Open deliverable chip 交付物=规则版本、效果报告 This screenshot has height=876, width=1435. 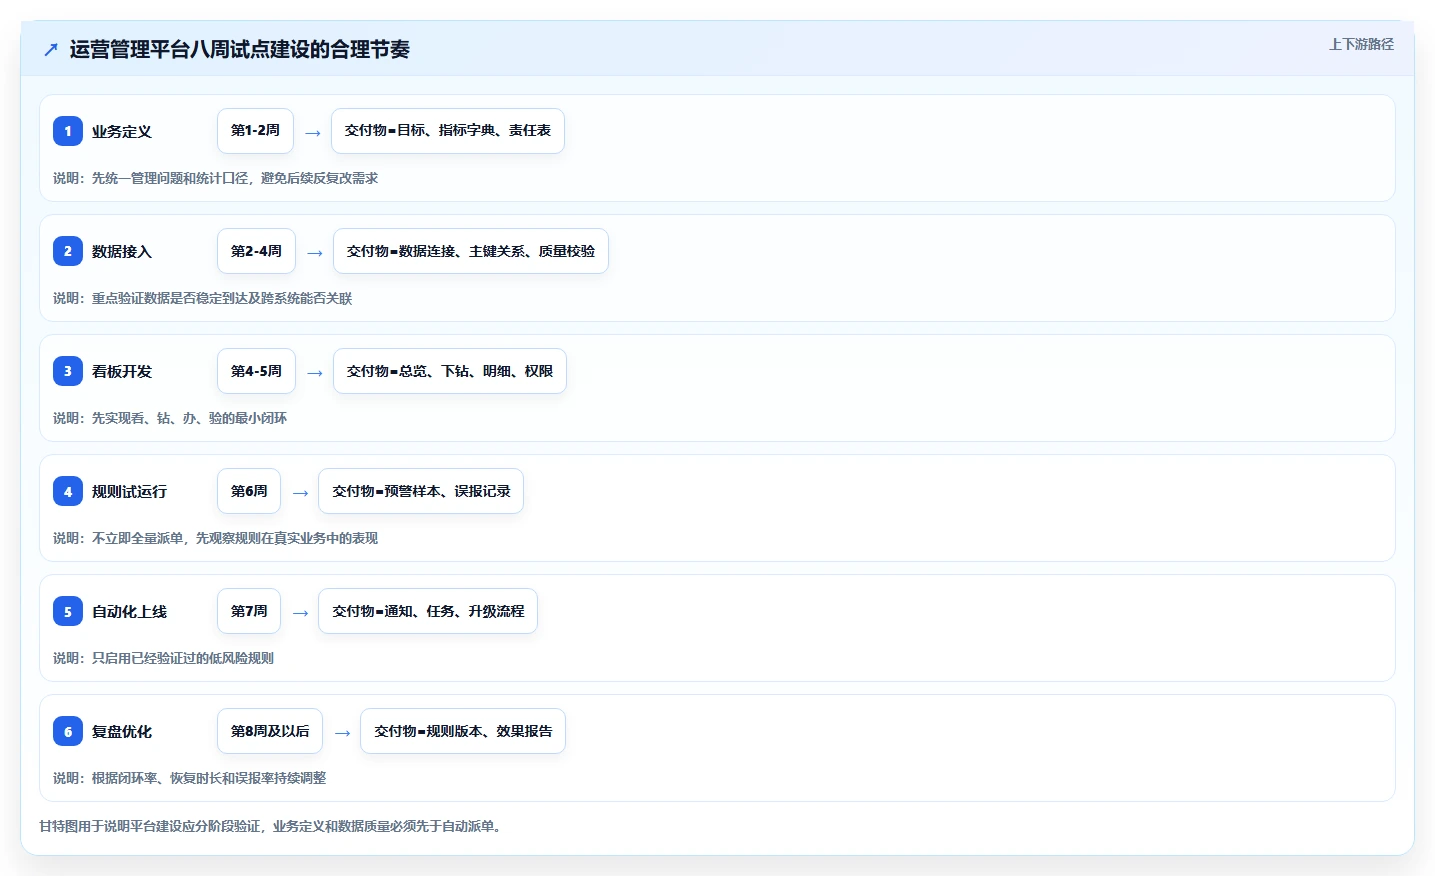pos(463,731)
